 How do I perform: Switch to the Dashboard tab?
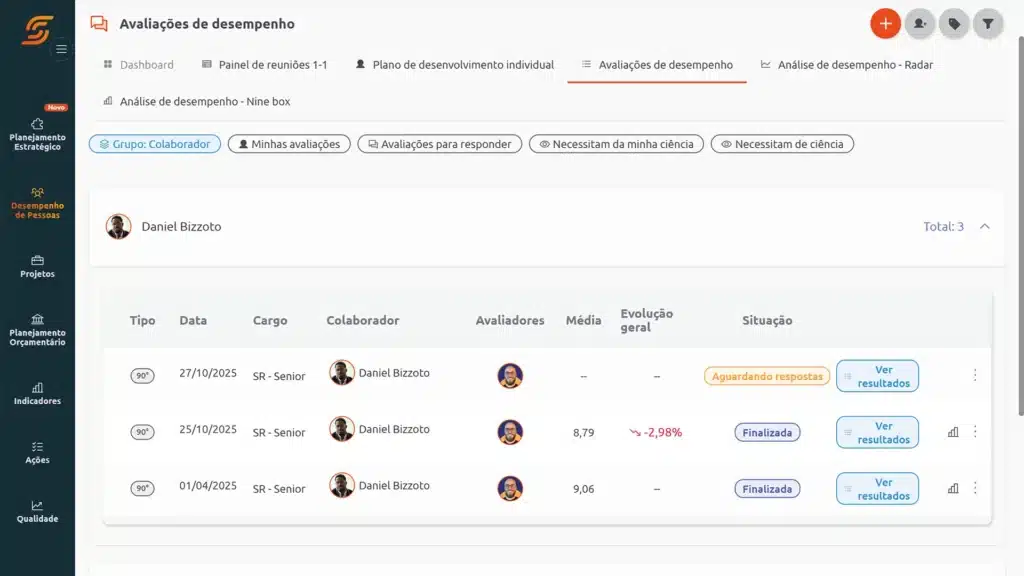coord(141,64)
